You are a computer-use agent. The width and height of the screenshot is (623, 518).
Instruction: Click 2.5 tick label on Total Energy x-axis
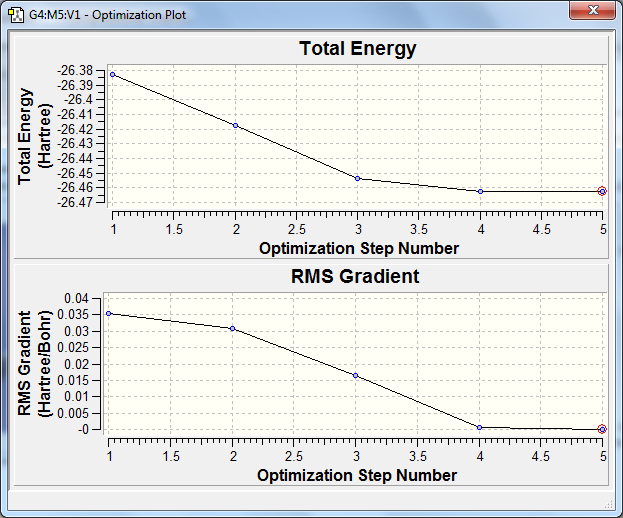pos(296,229)
